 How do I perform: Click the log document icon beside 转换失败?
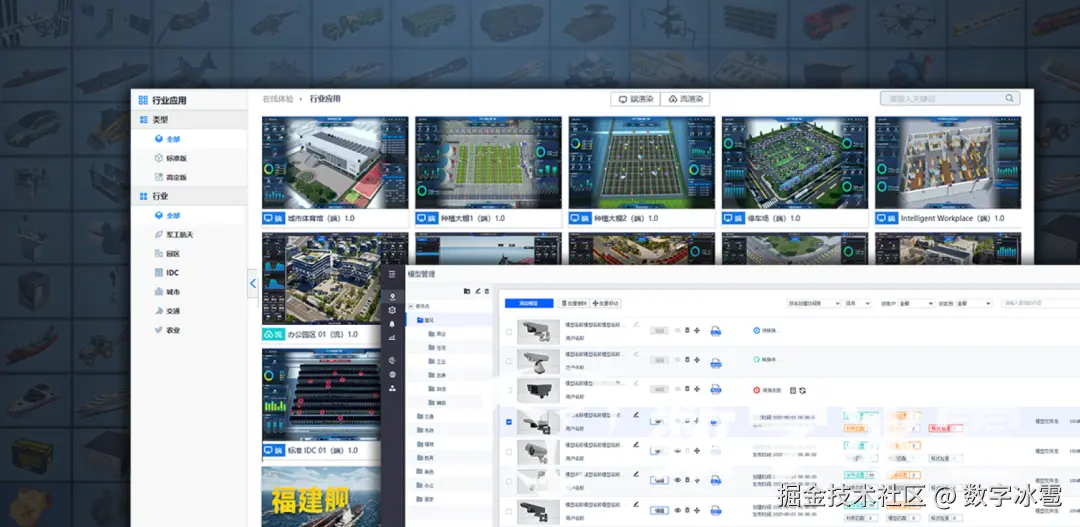(793, 391)
